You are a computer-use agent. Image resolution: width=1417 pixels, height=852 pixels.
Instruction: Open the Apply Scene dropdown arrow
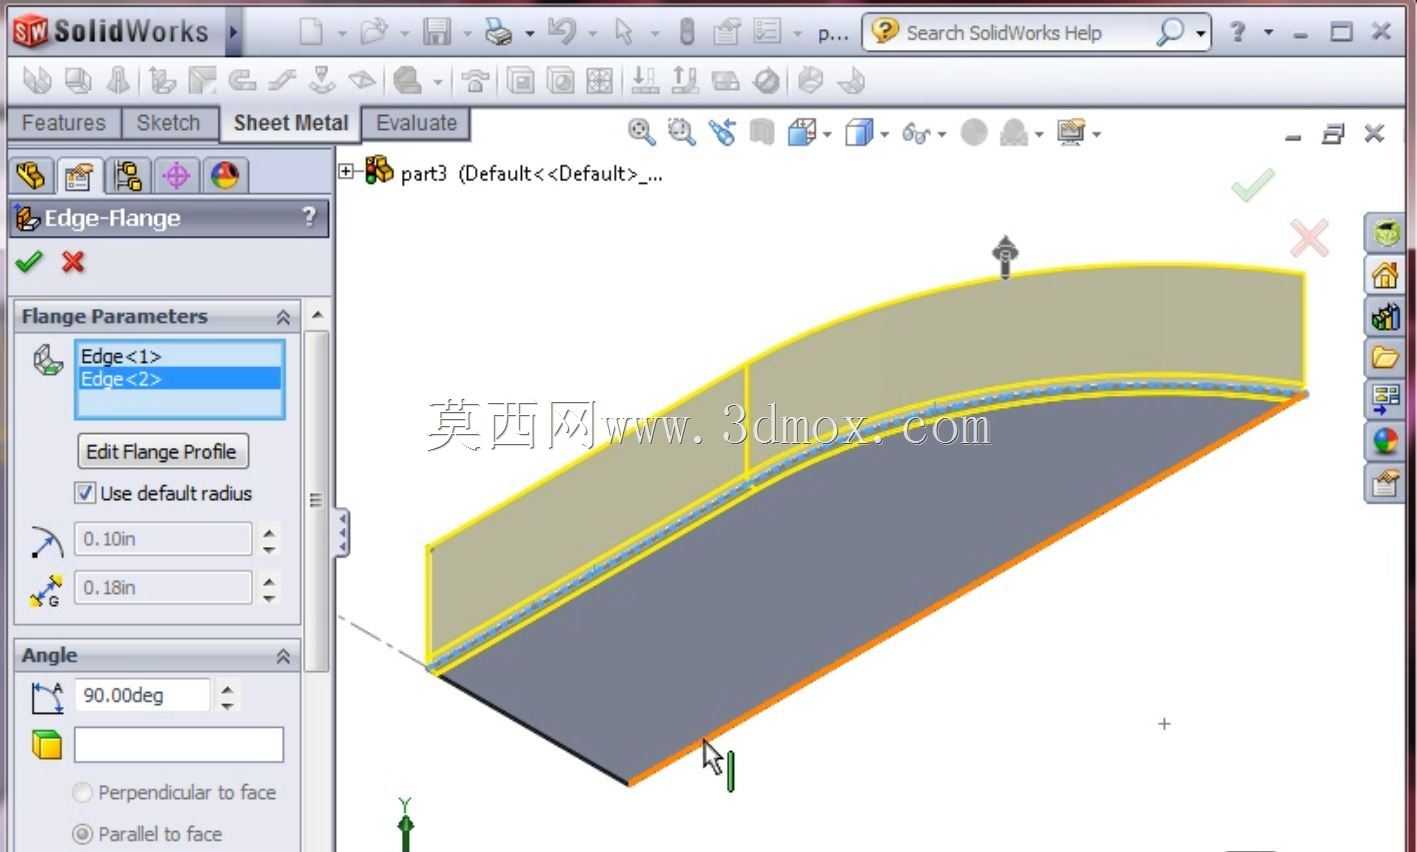coord(1040,134)
